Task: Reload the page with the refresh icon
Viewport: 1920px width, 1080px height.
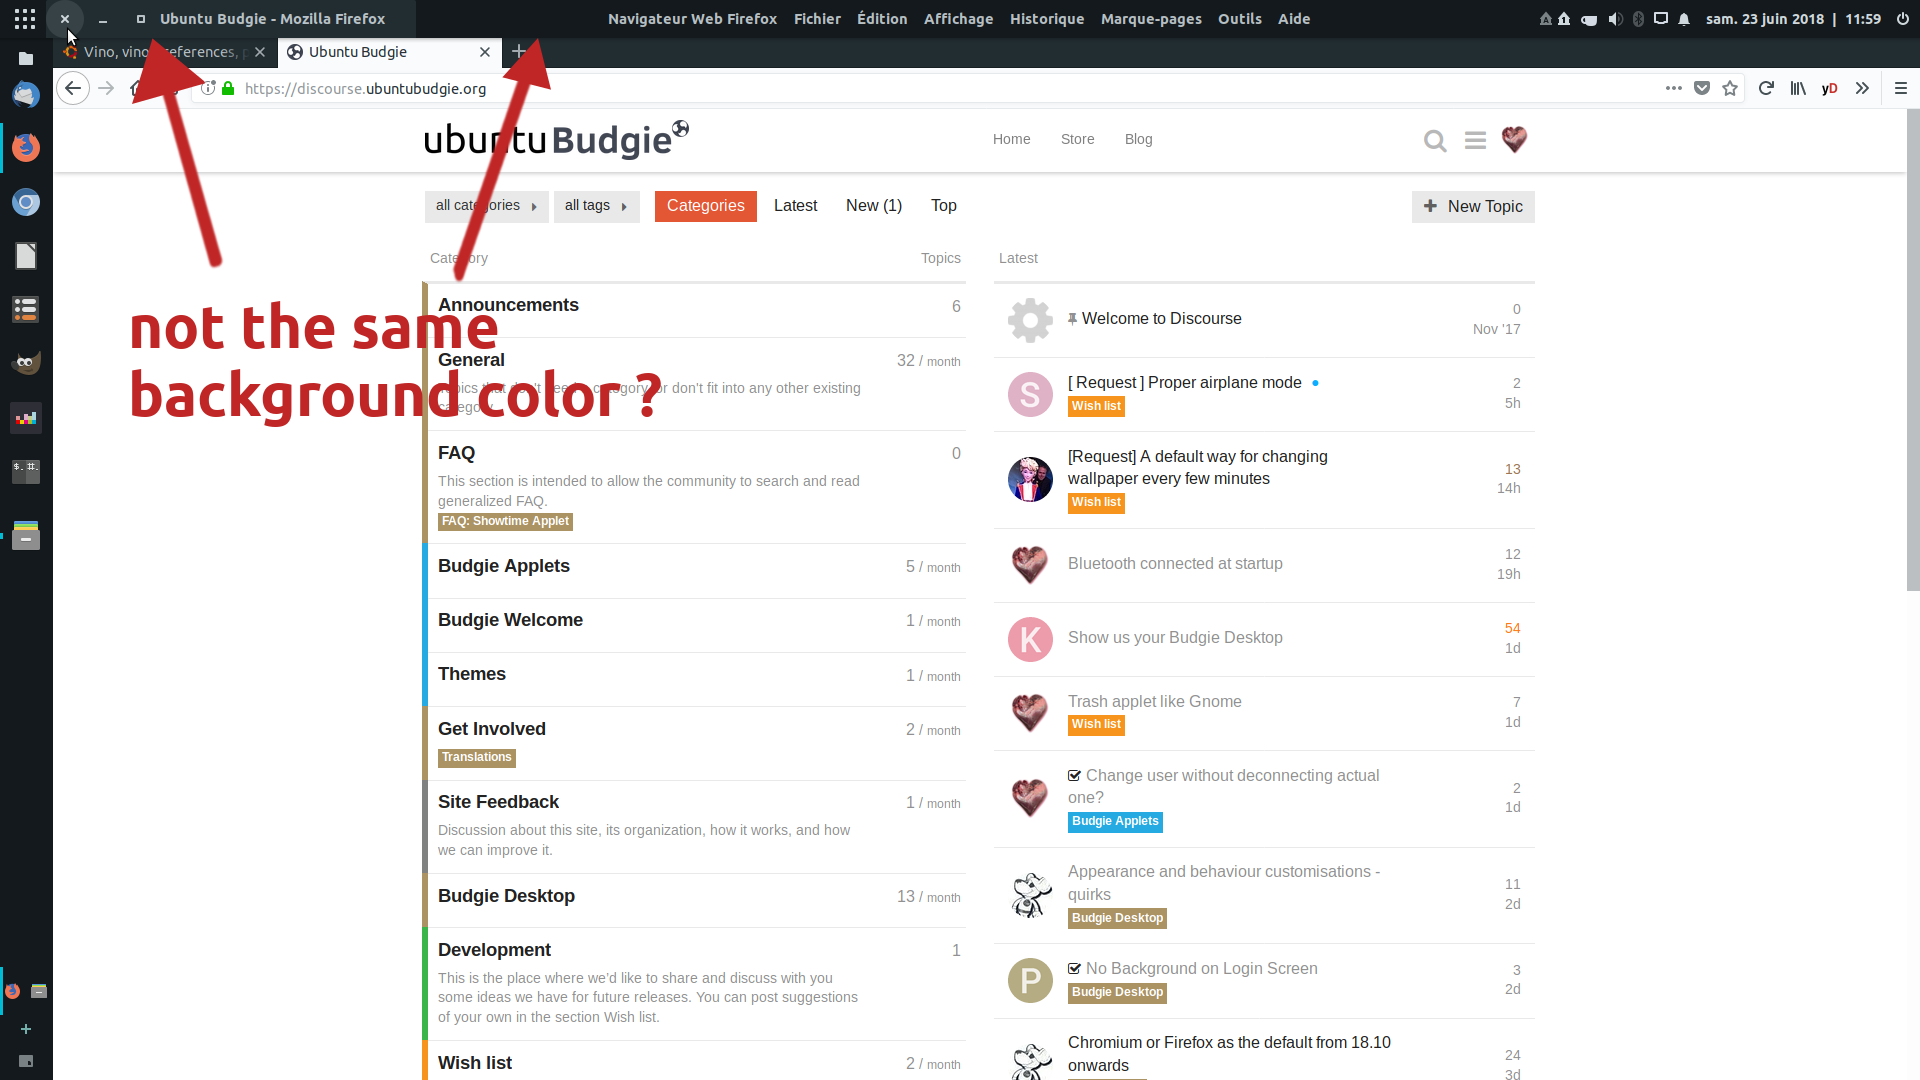Action: pyautogui.click(x=1766, y=88)
